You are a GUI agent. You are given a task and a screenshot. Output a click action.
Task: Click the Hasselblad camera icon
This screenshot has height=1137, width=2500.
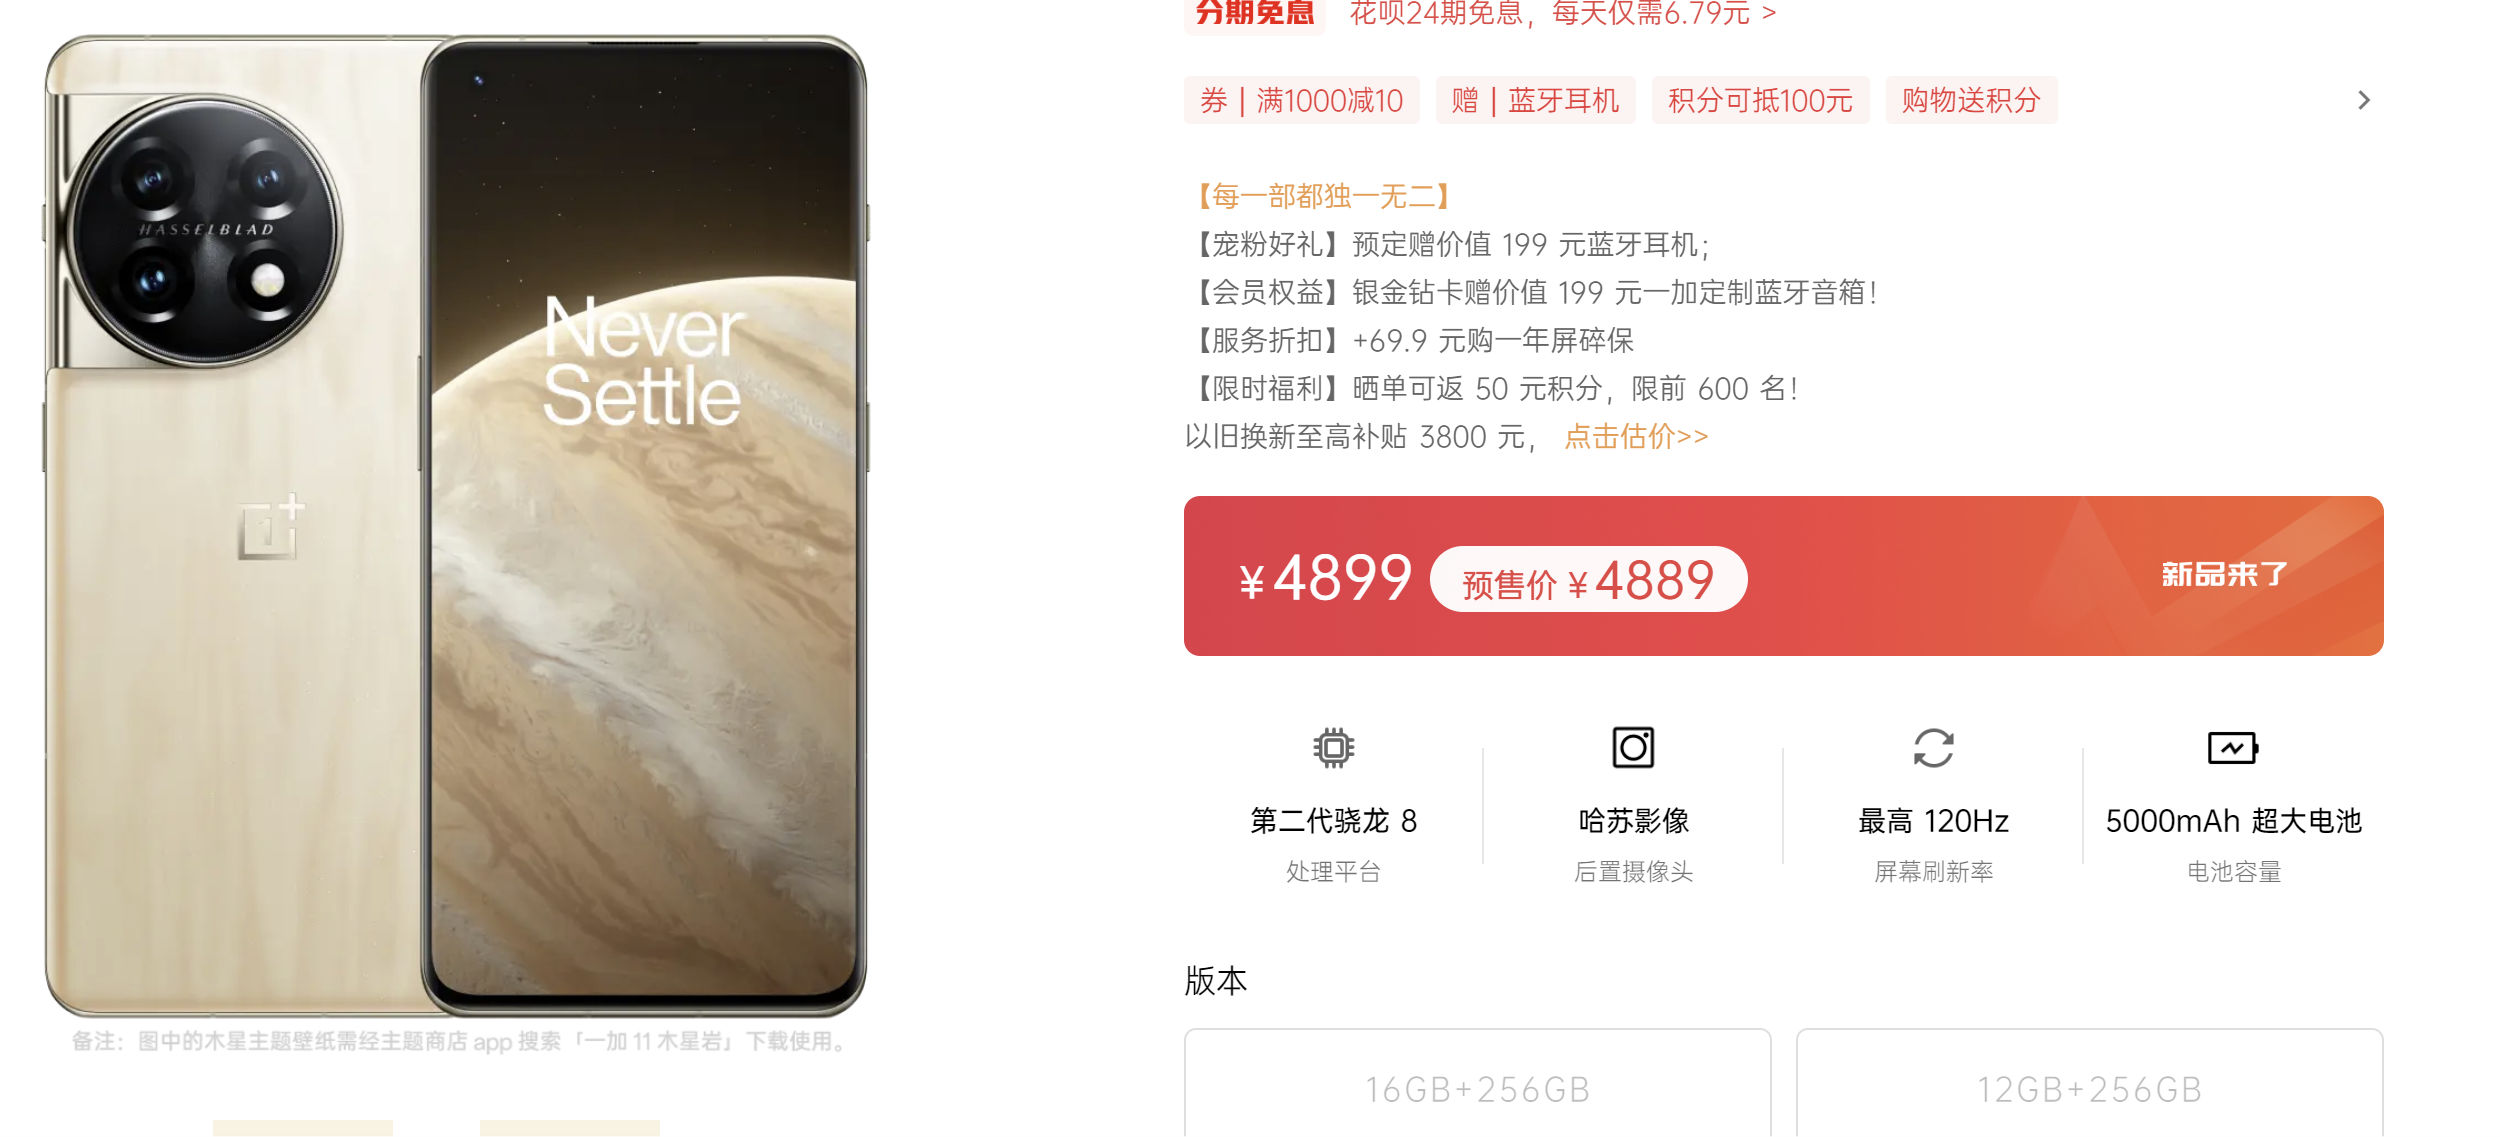coord(1633,748)
